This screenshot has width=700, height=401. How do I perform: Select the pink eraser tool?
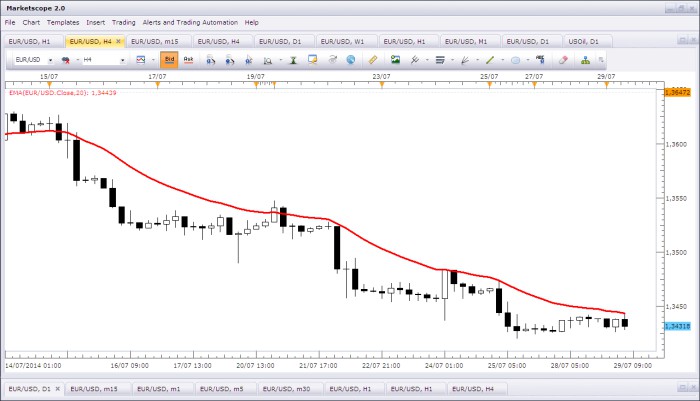tap(563, 59)
